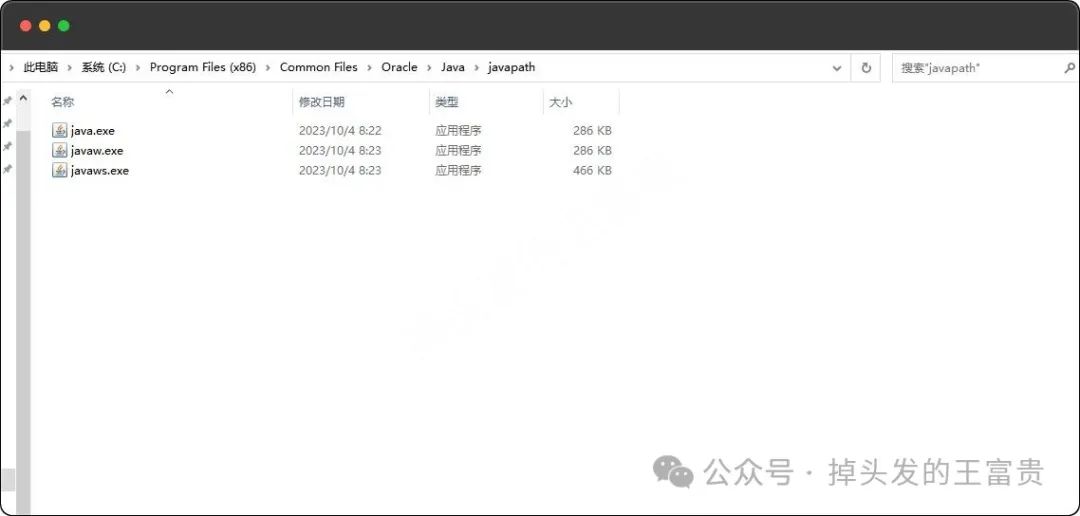Select the java.exe file name

[93, 130]
